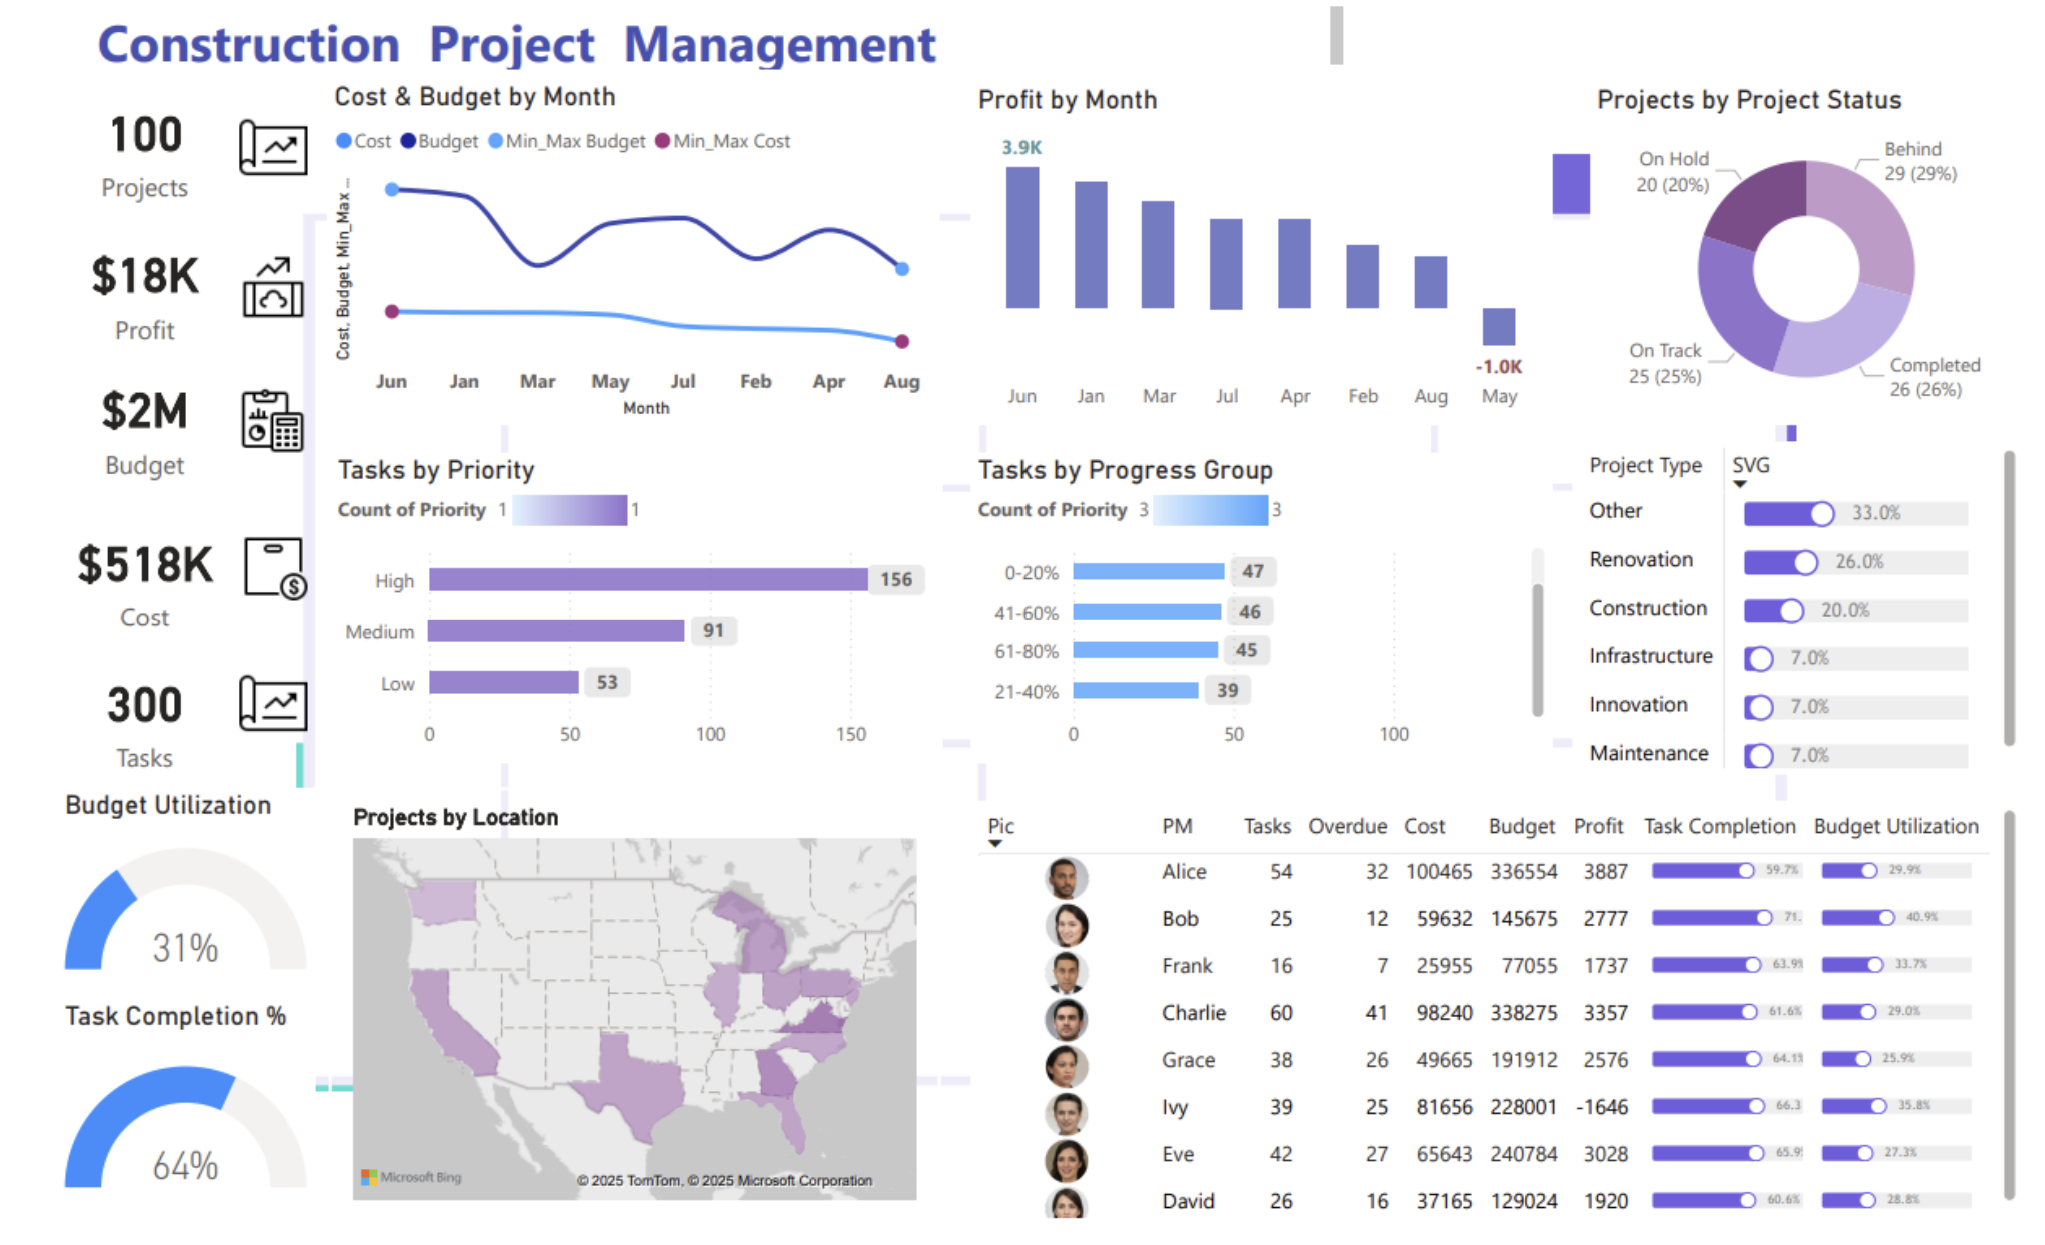The width and height of the screenshot is (2045, 1245).
Task: Sort table by Budget column header
Action: (x=1521, y=826)
